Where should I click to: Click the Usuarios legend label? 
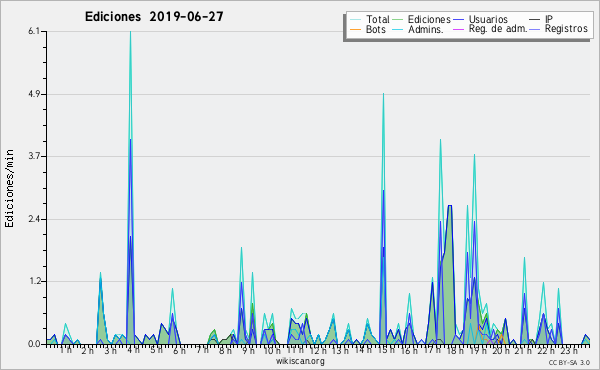pyautogui.click(x=488, y=19)
